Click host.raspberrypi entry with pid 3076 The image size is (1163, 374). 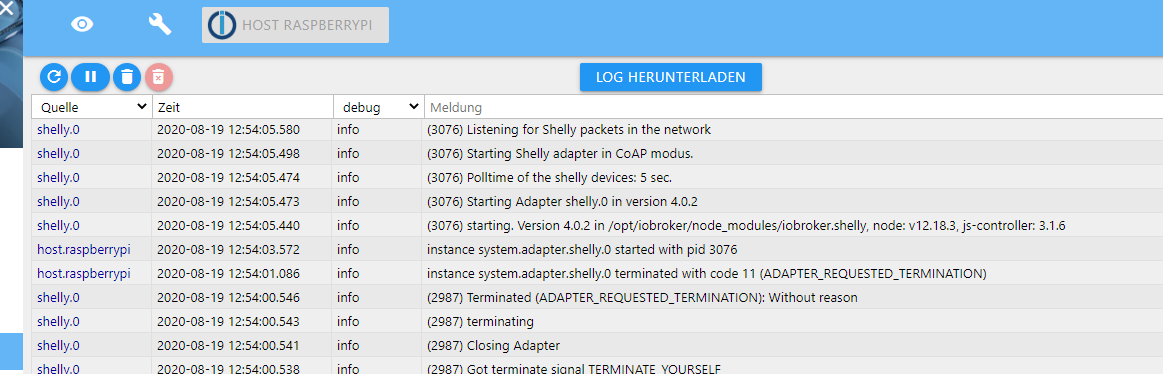pos(84,249)
